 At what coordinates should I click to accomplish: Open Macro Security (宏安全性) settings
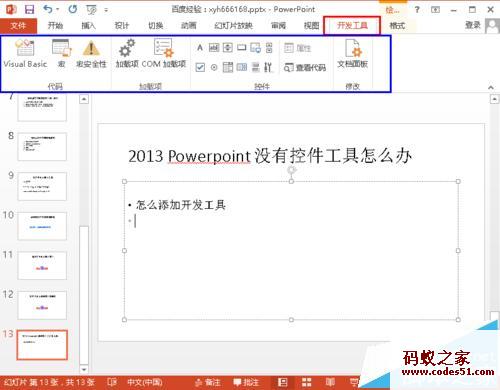(x=91, y=54)
